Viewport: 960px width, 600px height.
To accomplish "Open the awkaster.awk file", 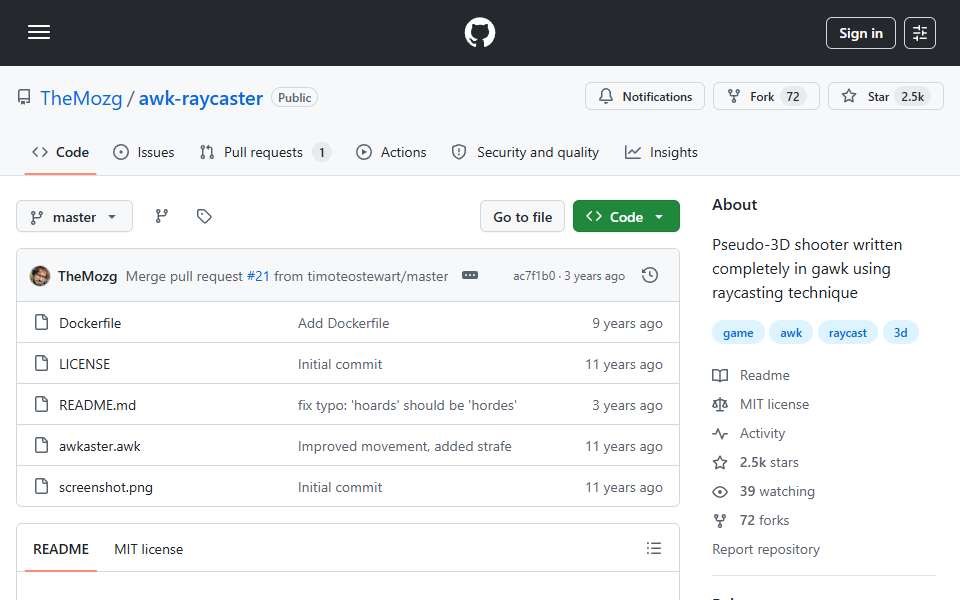I will [100, 446].
